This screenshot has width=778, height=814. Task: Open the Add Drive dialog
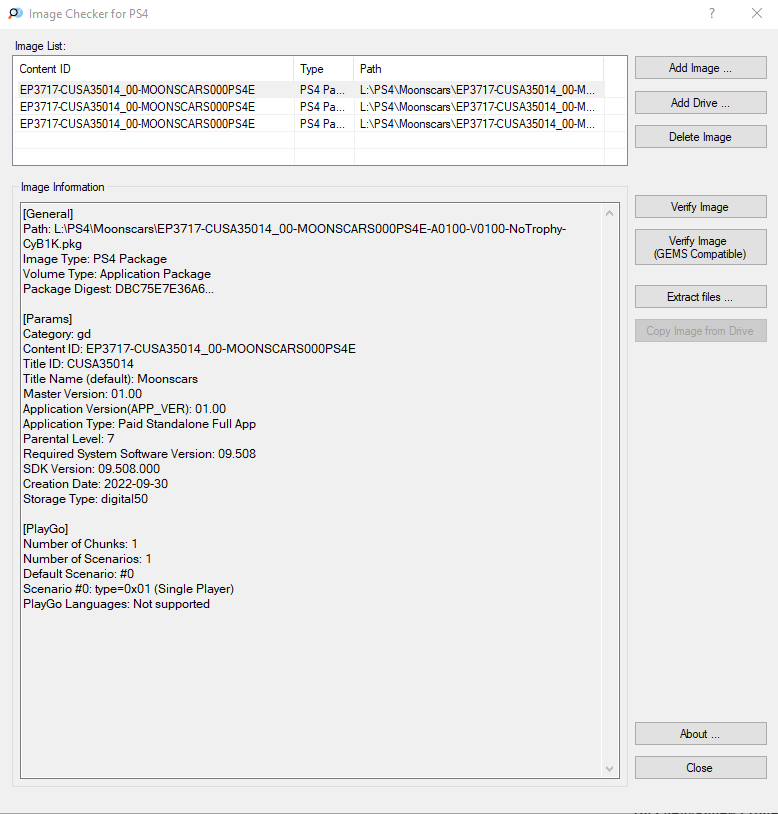pos(700,103)
